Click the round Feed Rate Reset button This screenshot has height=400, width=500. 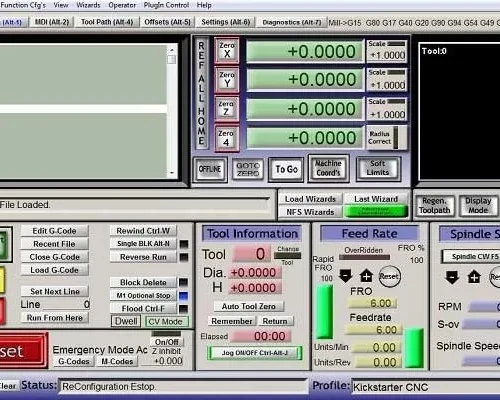coord(389,276)
